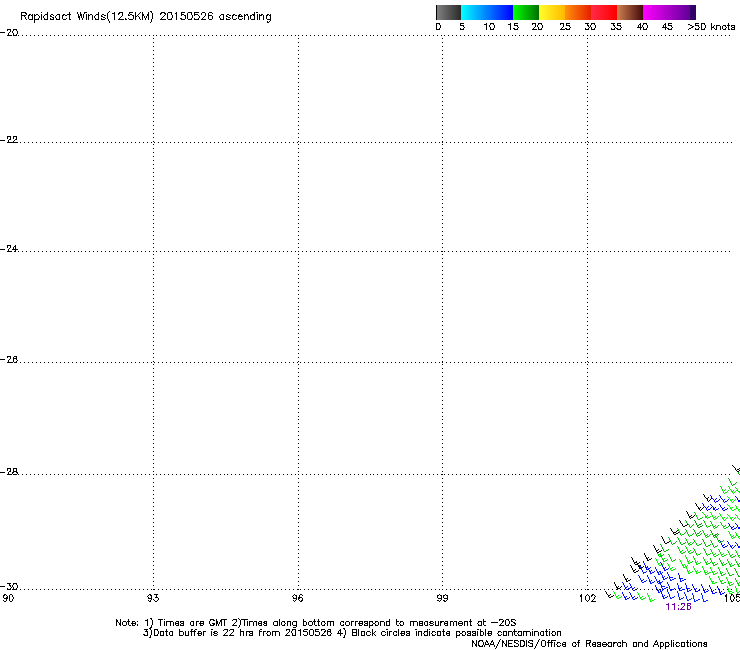Image resolution: width=740 pixels, height=650 pixels.
Task: Click the yellow 20-25 knots color band
Action: (x=552, y=12)
